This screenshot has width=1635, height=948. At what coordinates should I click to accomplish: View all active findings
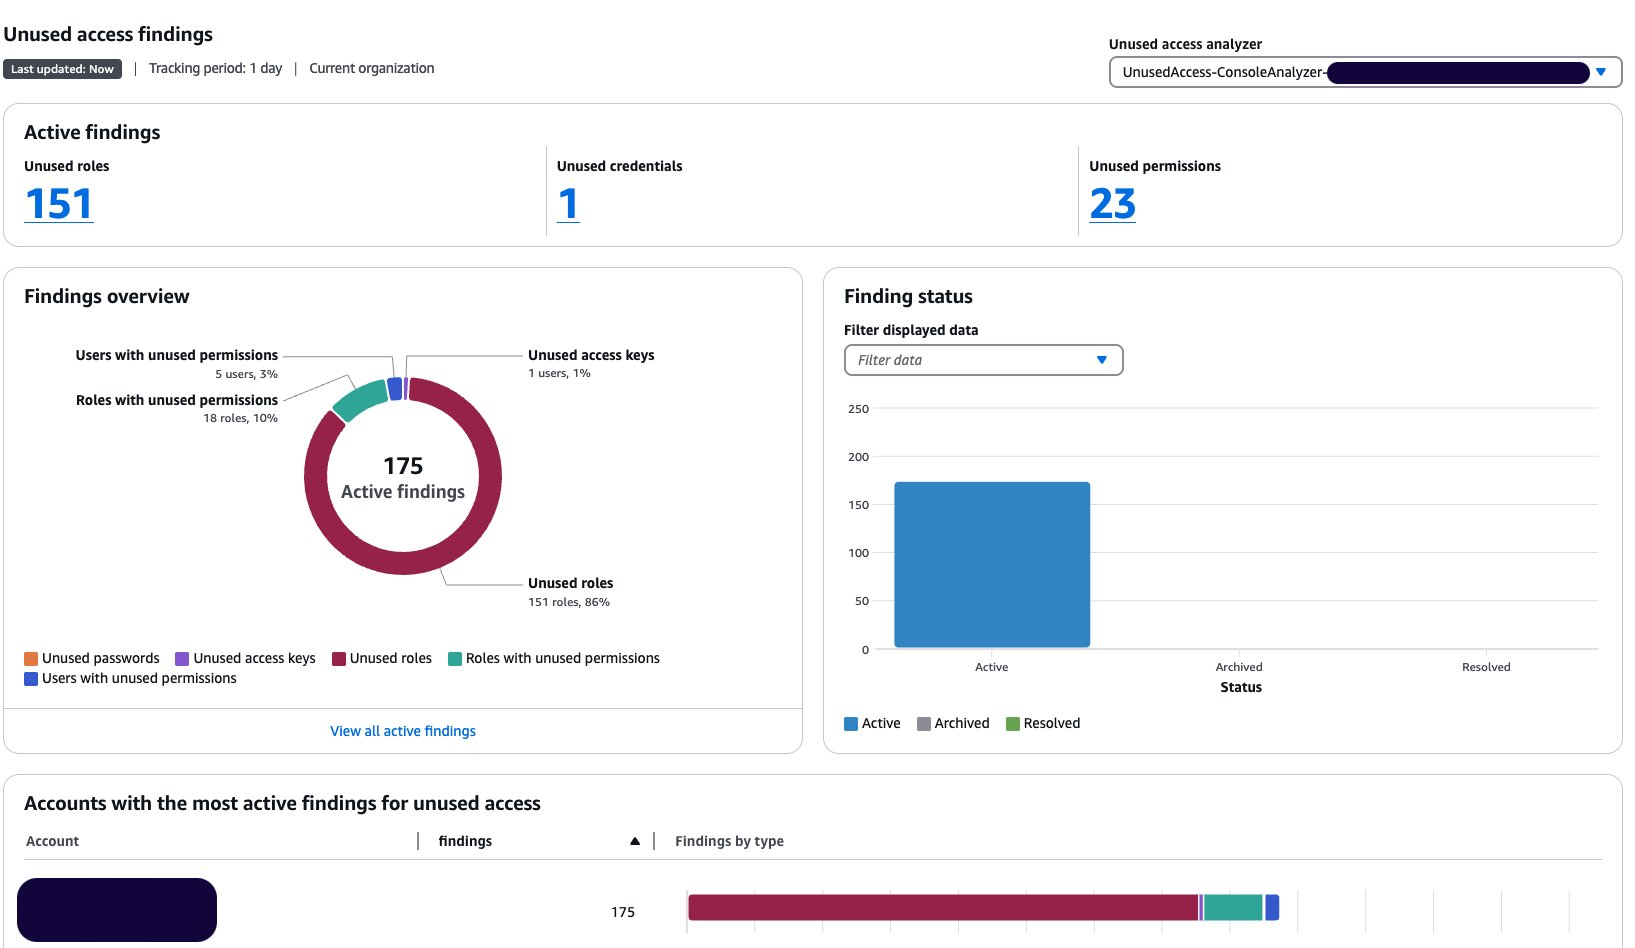tap(402, 730)
